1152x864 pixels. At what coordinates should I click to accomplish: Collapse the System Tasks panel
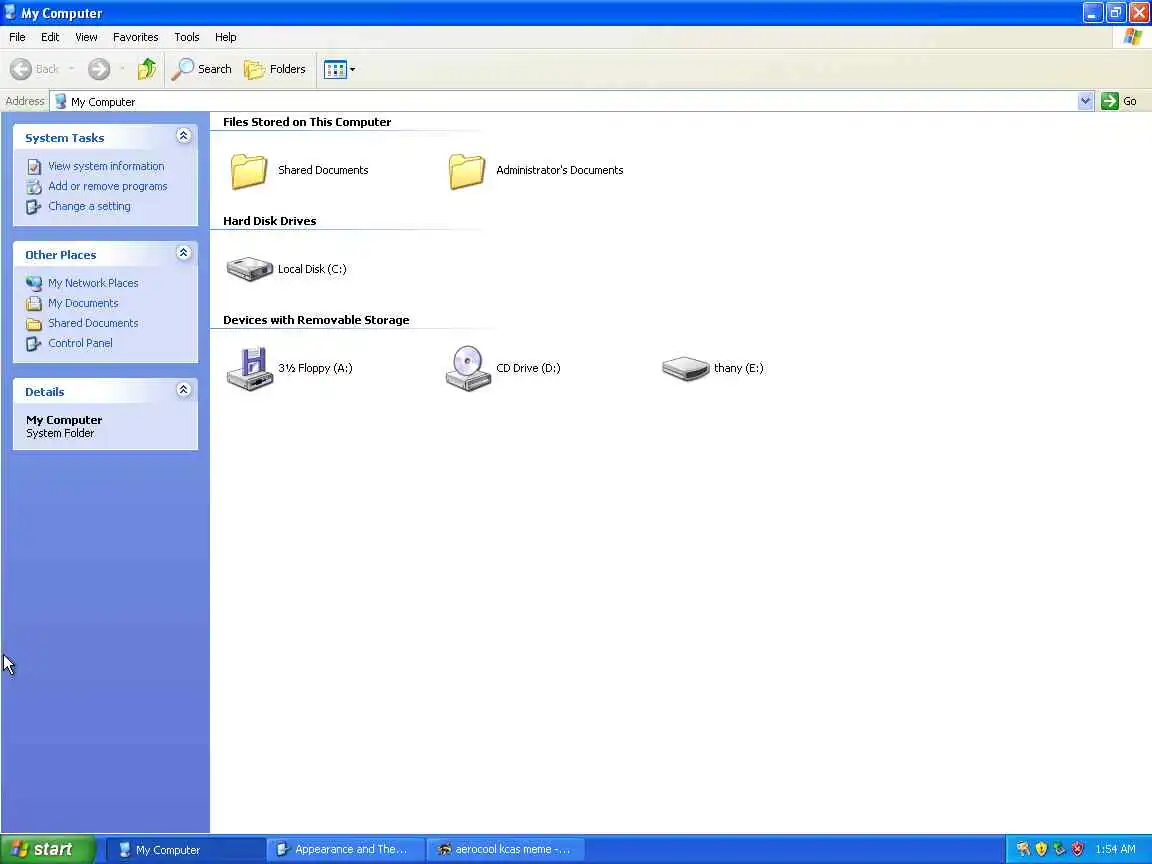pos(184,136)
